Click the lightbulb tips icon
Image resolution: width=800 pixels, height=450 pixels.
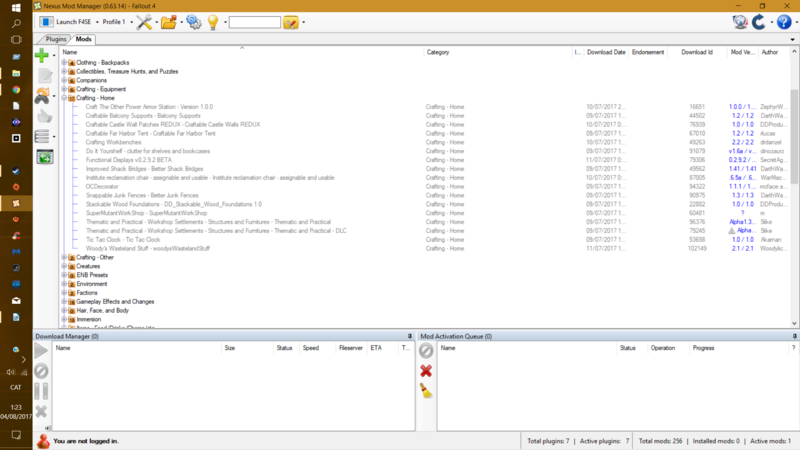click(213, 22)
